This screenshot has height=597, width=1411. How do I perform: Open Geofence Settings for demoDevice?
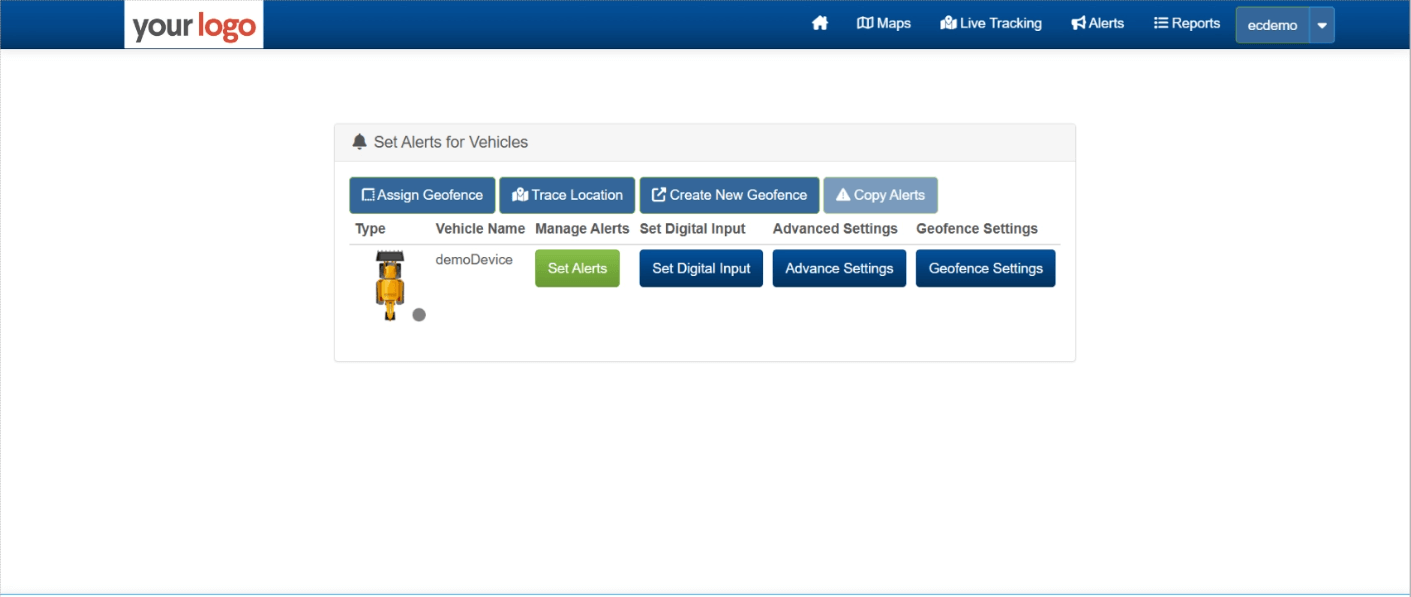985,268
